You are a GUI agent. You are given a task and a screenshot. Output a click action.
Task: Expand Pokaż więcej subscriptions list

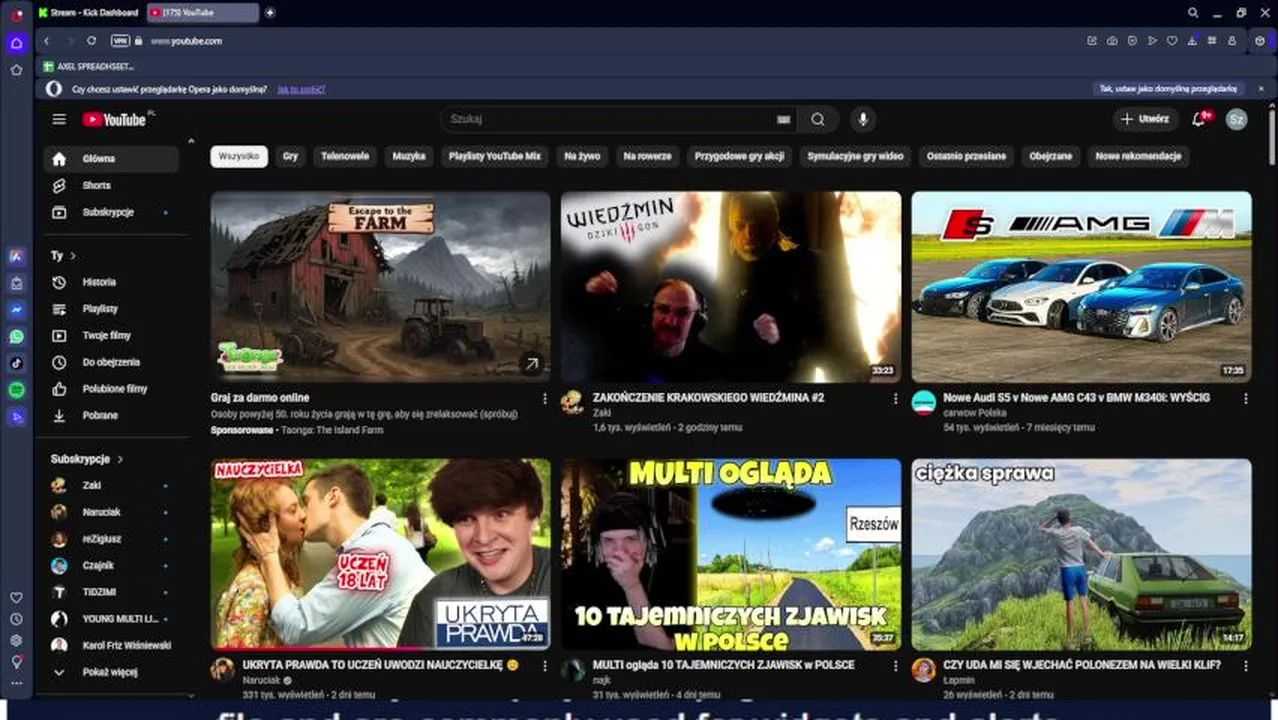click(110, 672)
